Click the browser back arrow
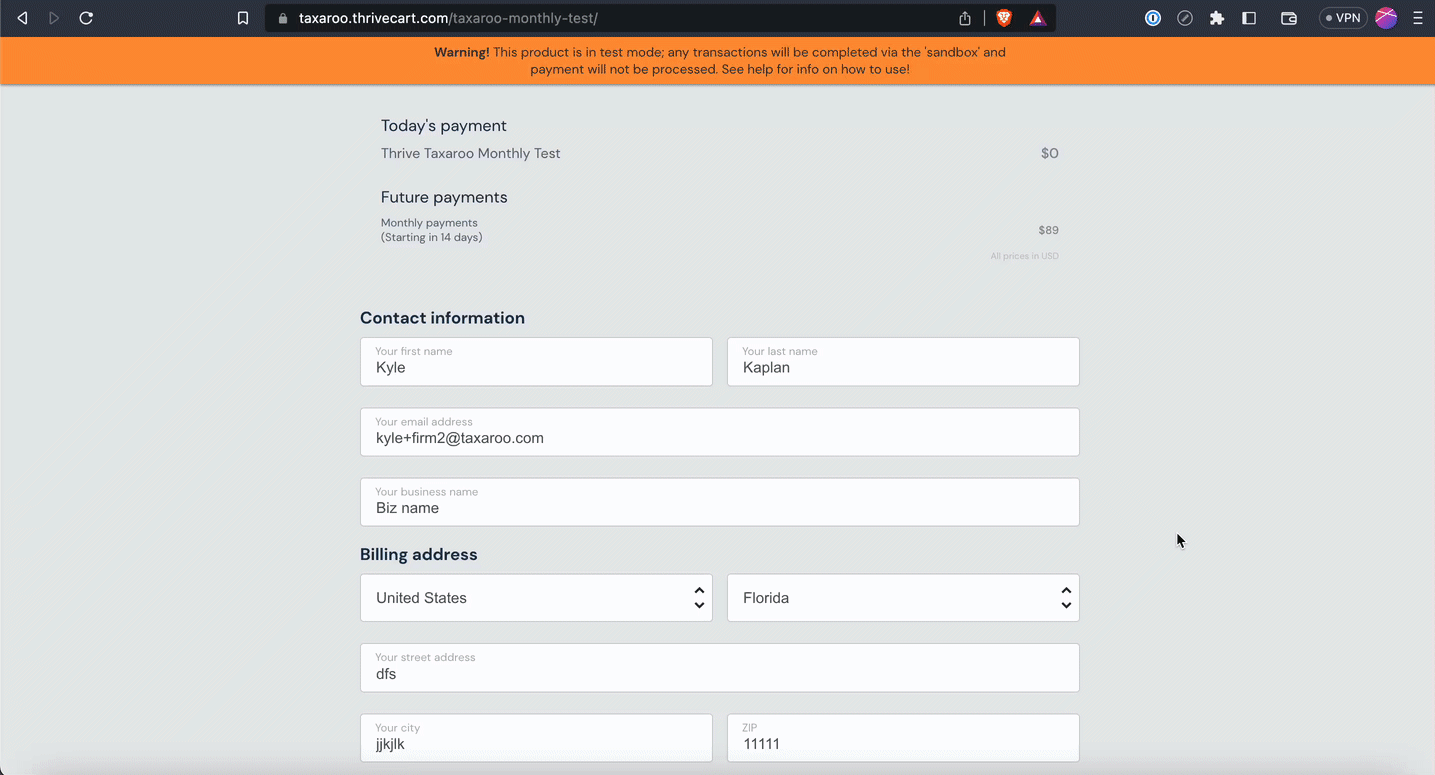Screen dimensions: 1435x775 22,18
